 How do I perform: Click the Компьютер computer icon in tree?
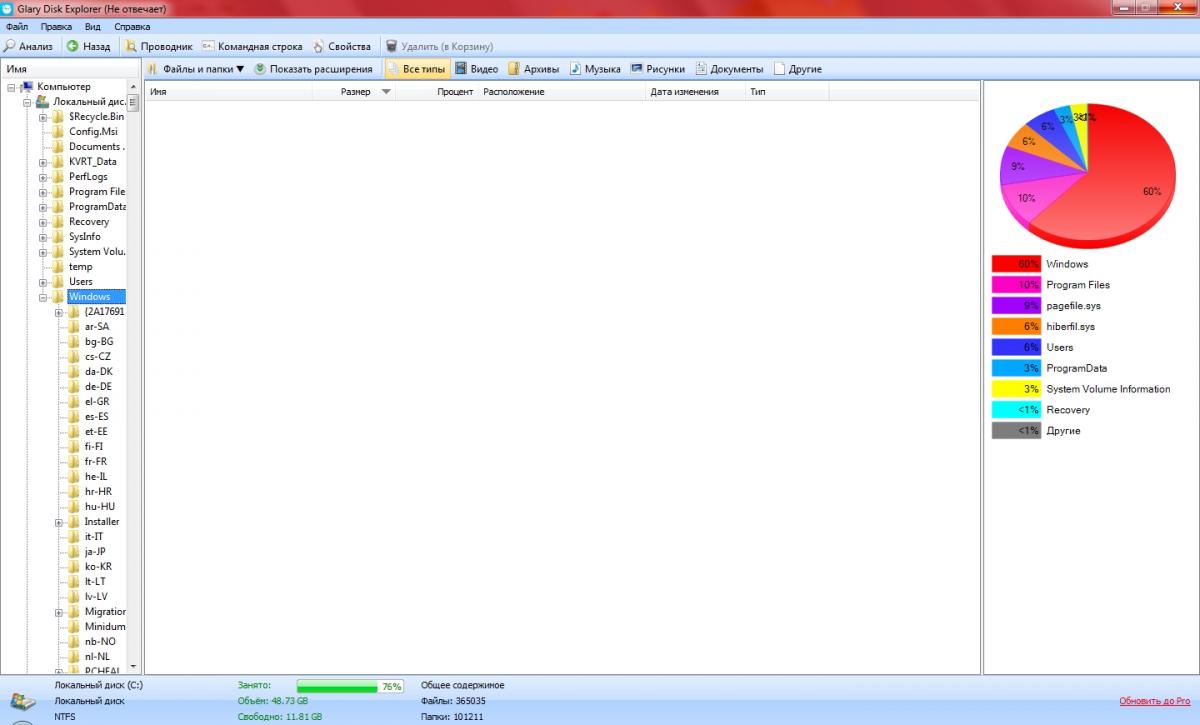(27, 87)
